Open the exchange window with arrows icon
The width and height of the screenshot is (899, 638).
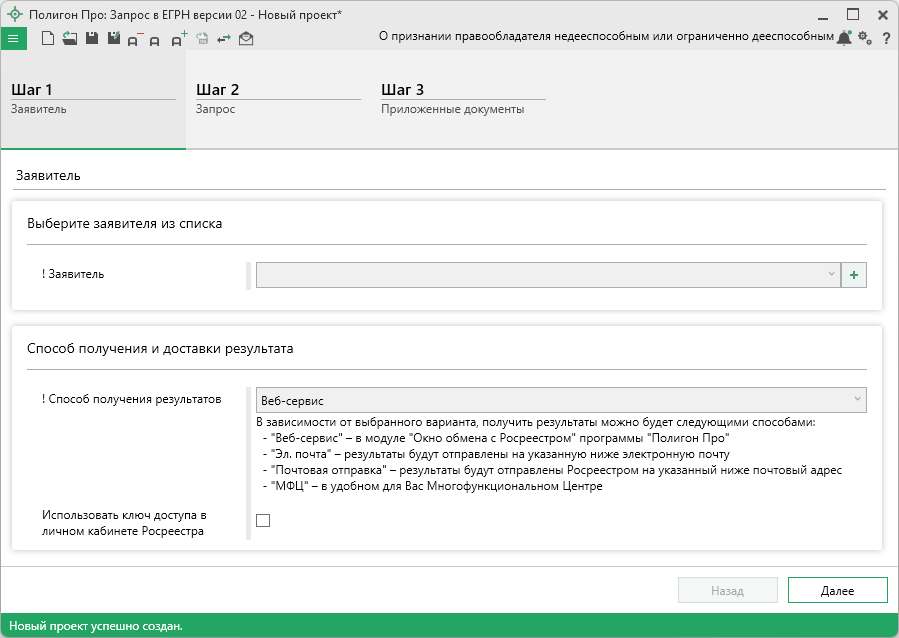click(224, 39)
